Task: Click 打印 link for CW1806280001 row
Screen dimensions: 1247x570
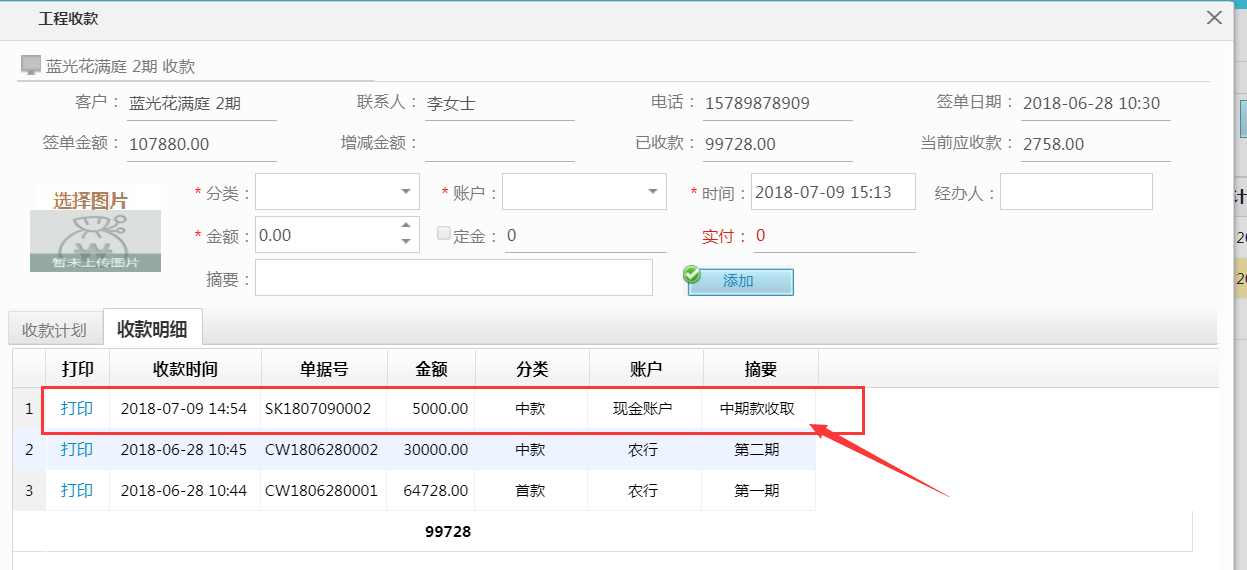Action: point(77,491)
